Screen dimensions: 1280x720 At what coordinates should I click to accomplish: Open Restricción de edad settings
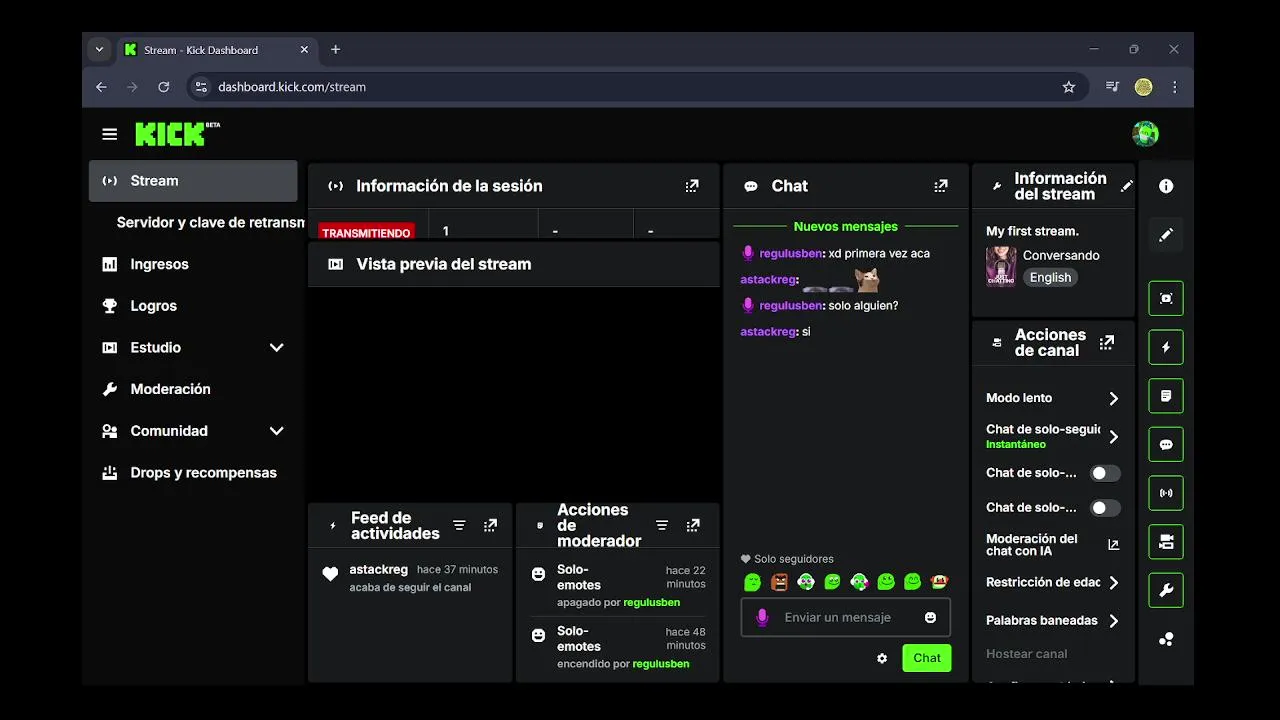point(1053,582)
